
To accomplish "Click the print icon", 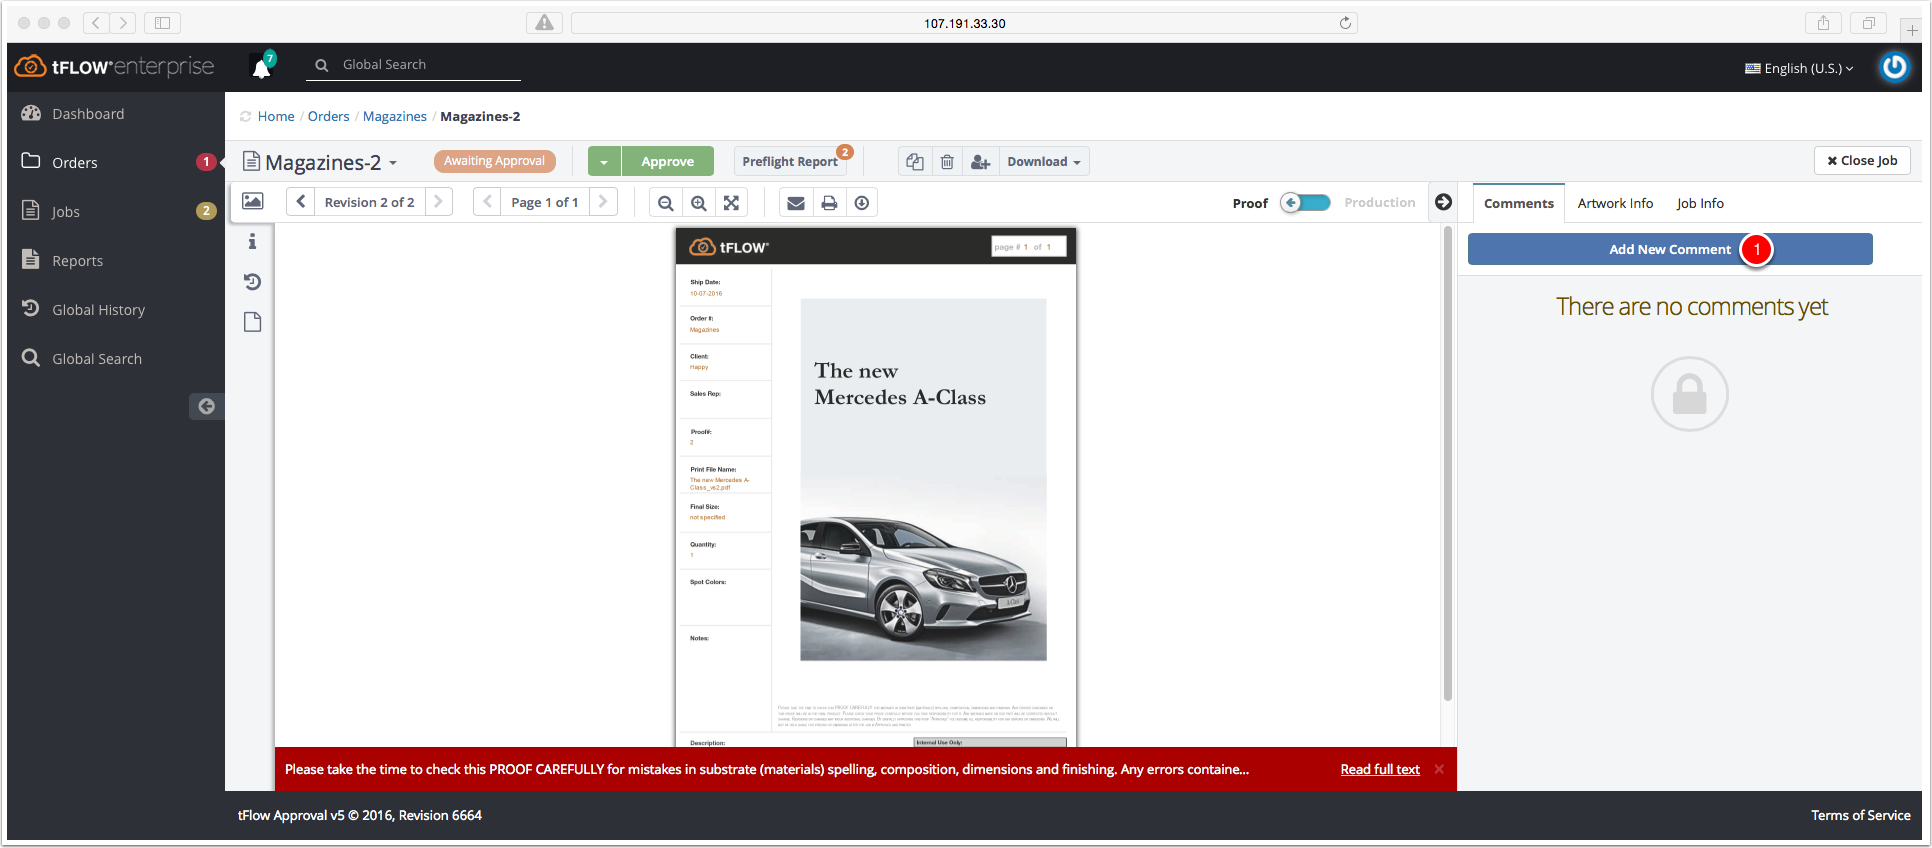I will click(829, 203).
